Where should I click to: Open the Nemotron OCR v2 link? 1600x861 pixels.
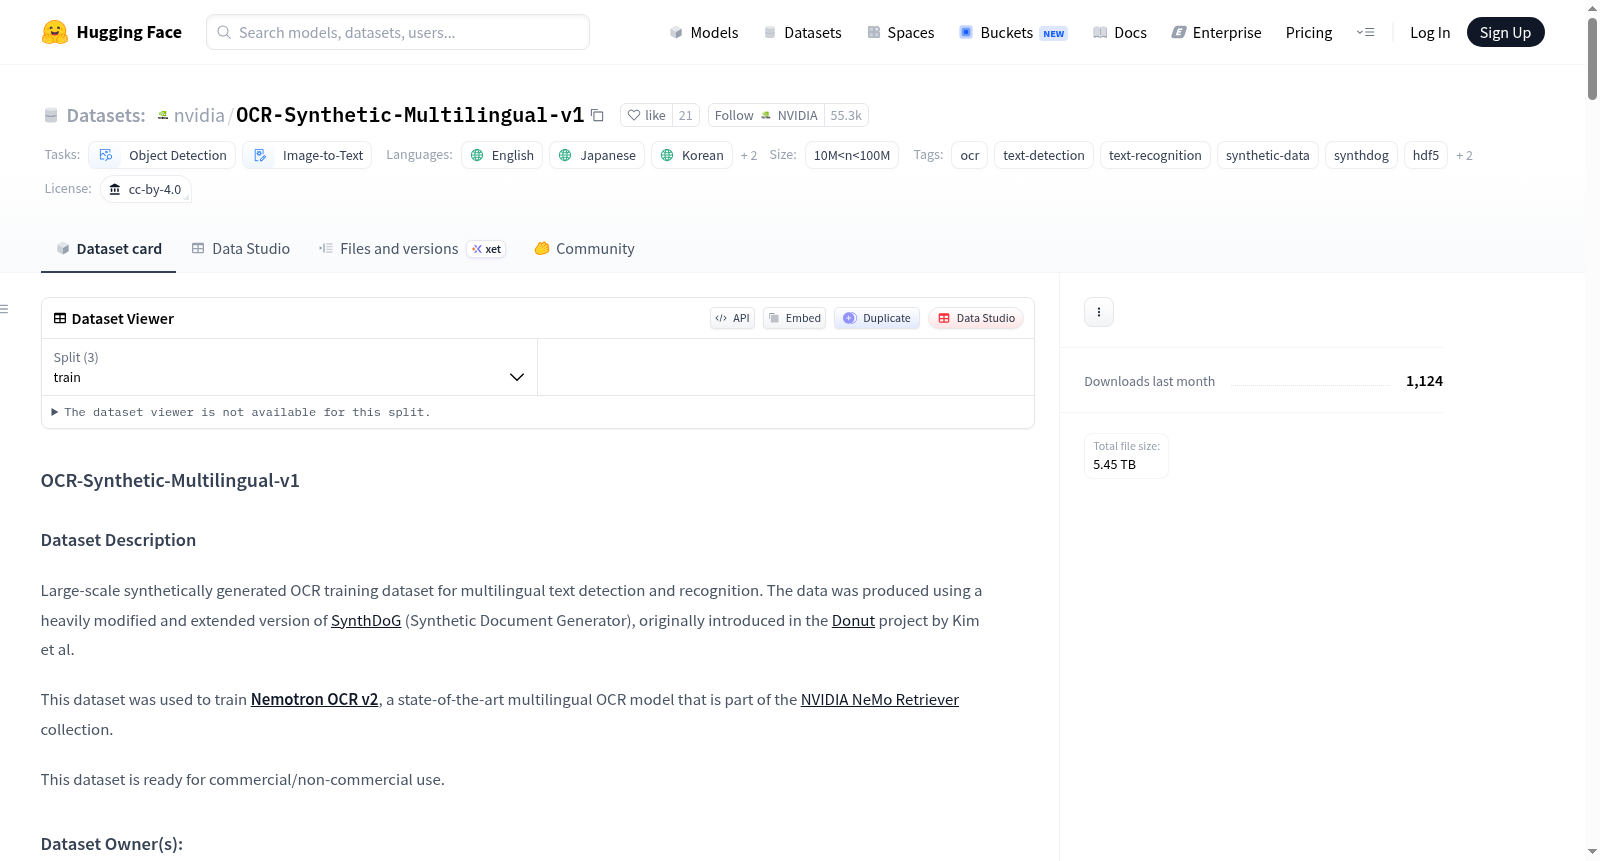[314, 700]
